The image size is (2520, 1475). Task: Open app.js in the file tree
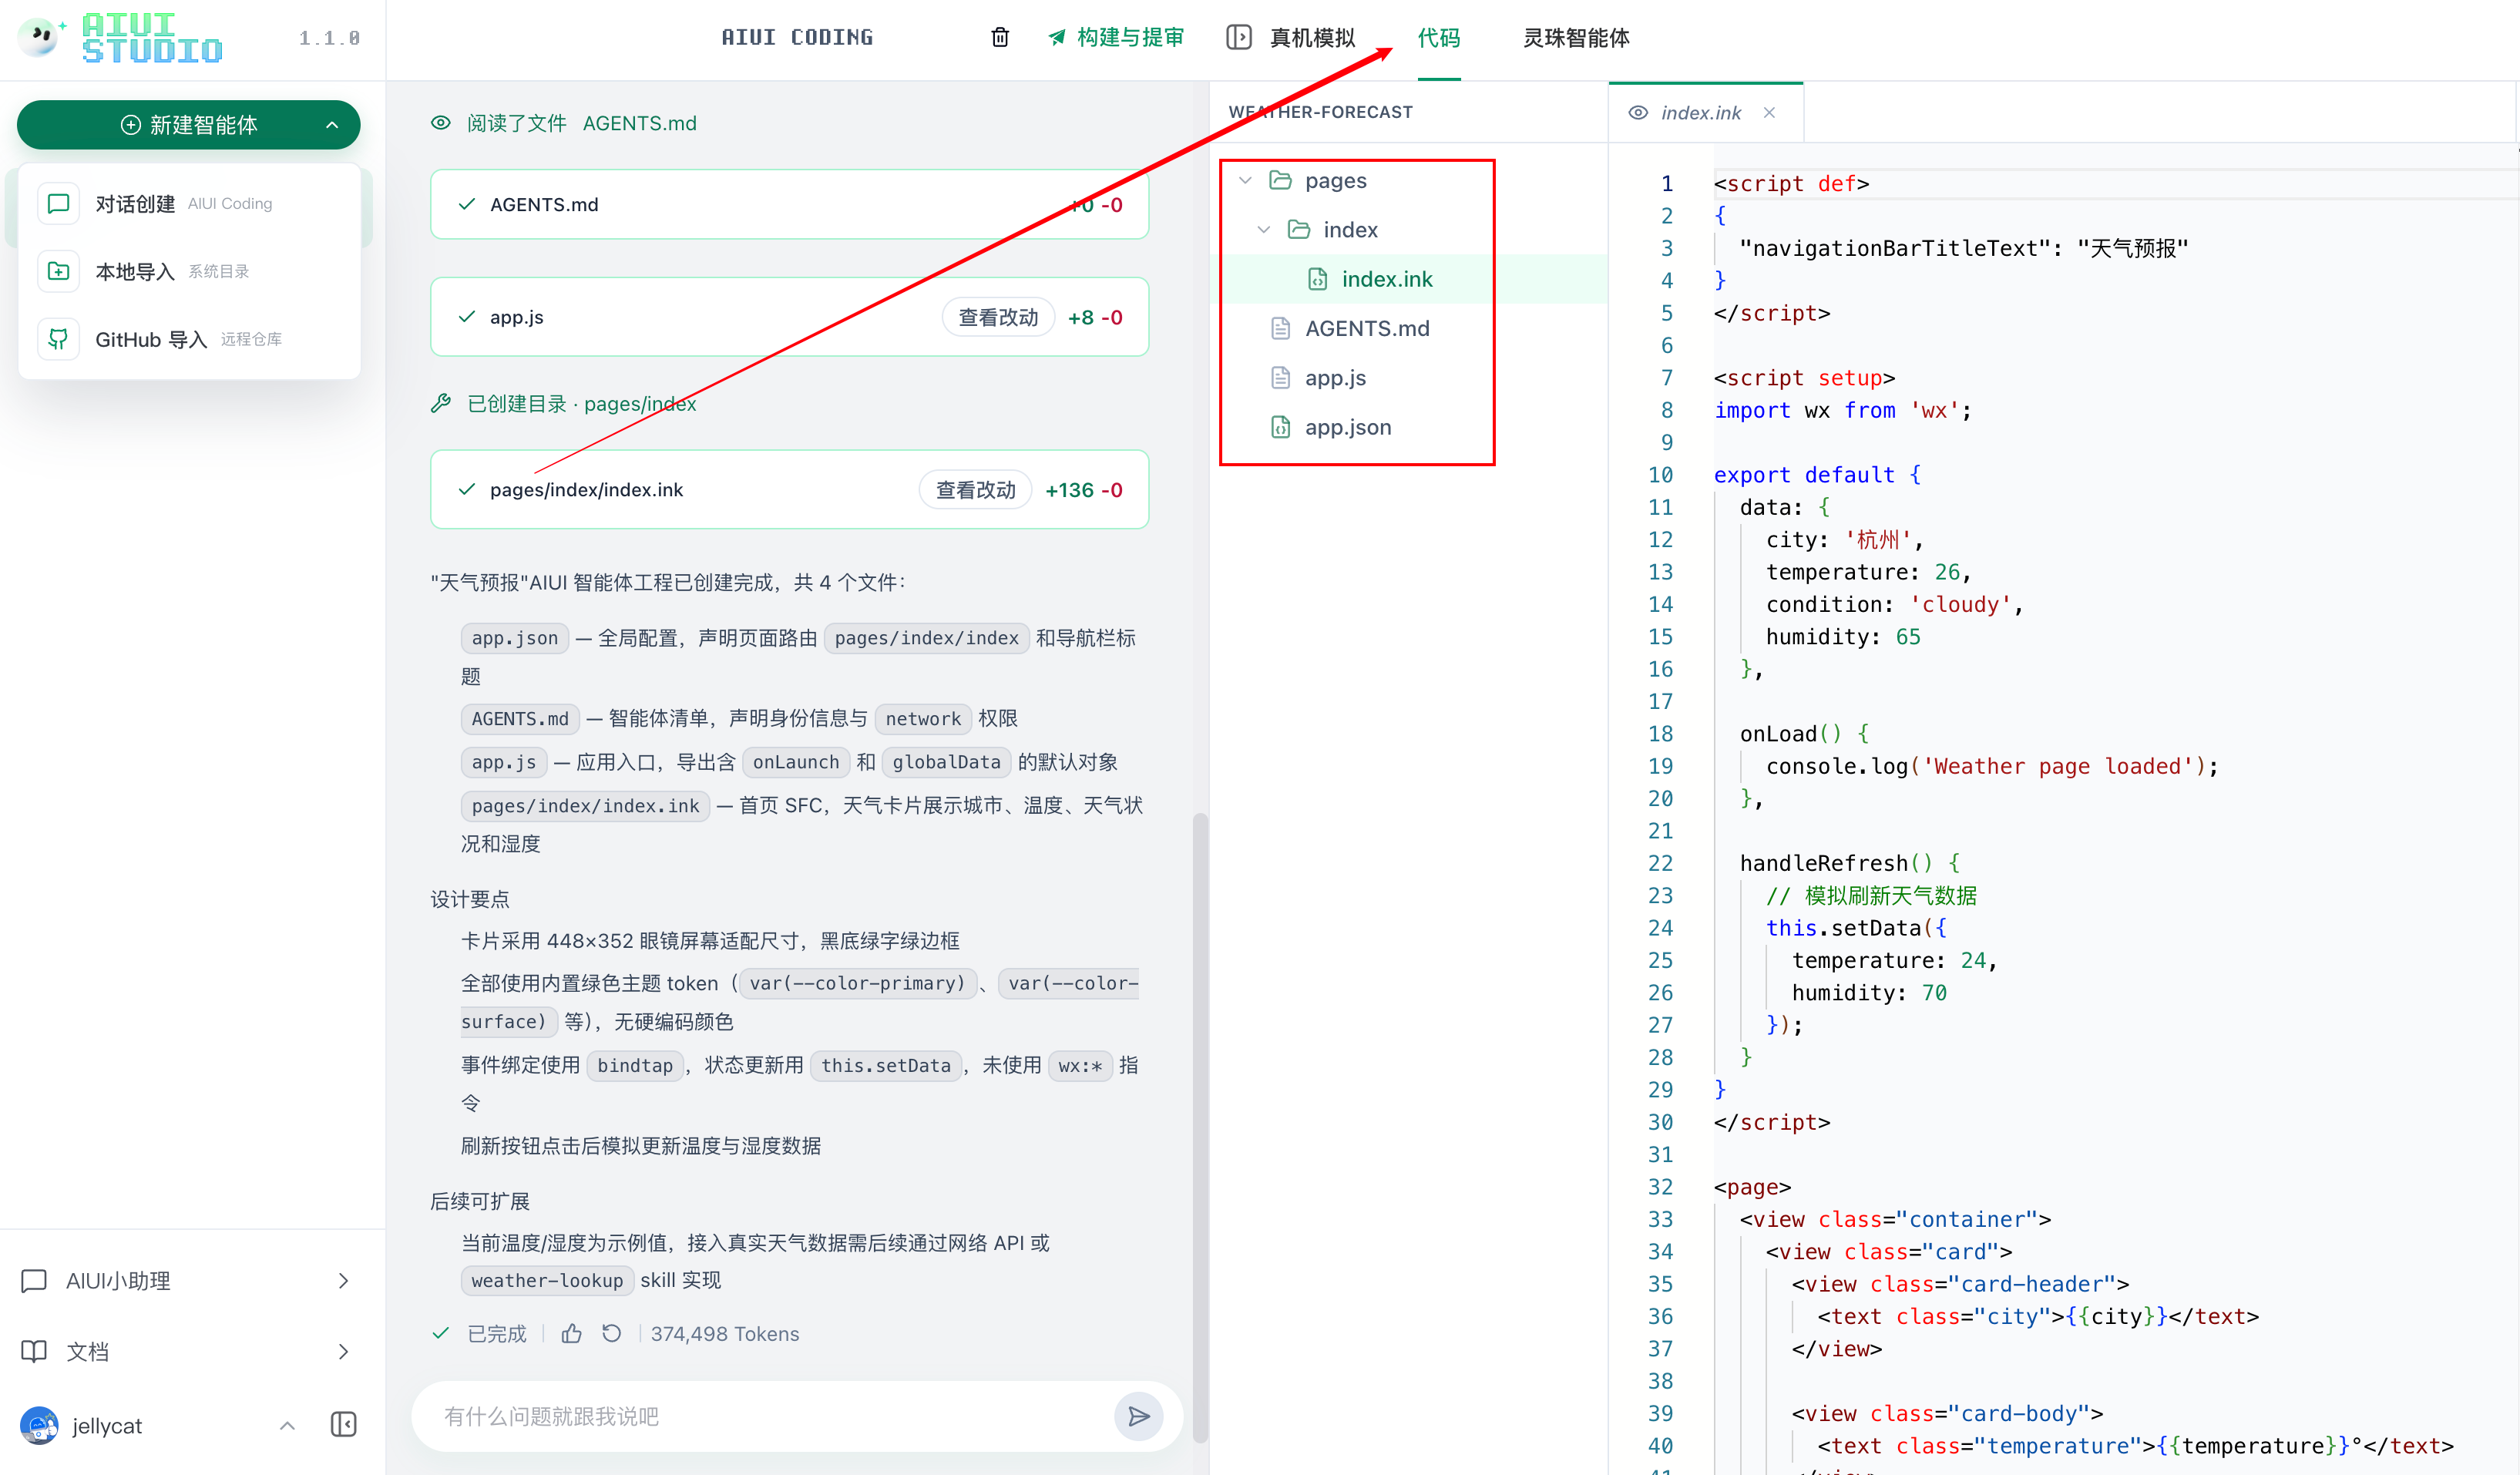1335,378
